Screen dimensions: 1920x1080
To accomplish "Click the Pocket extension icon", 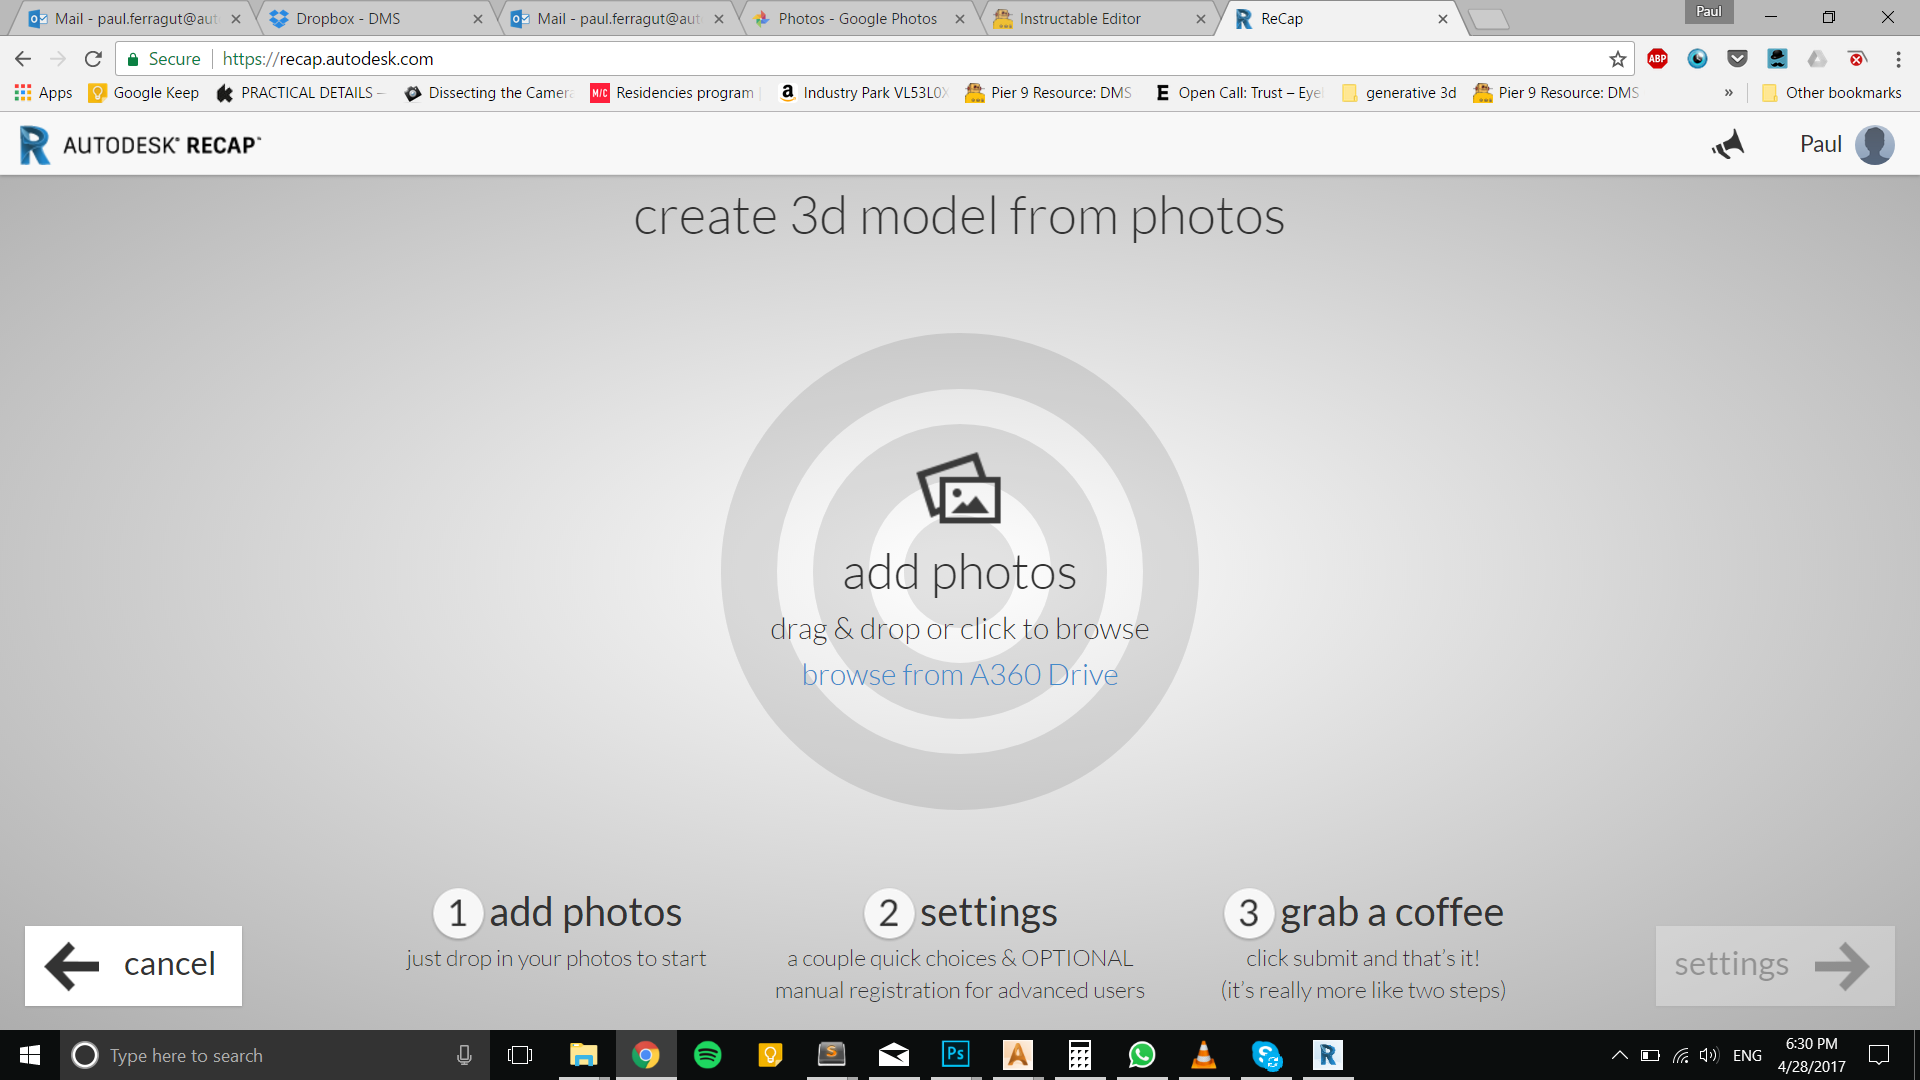I will pyautogui.click(x=1737, y=59).
